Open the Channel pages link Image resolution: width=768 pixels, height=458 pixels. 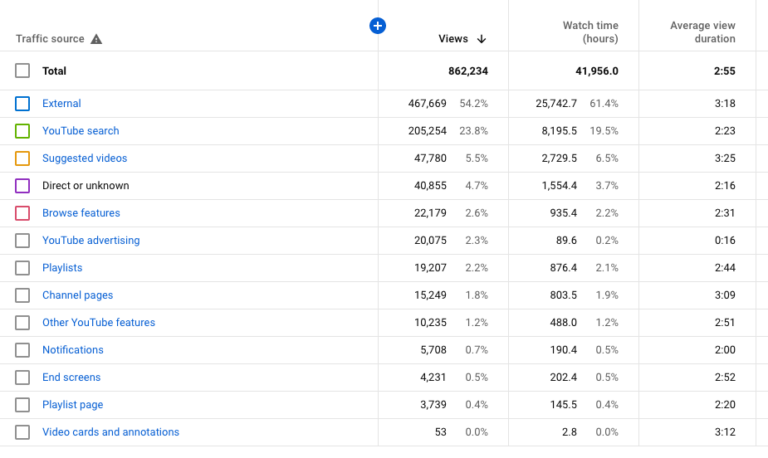(x=77, y=295)
